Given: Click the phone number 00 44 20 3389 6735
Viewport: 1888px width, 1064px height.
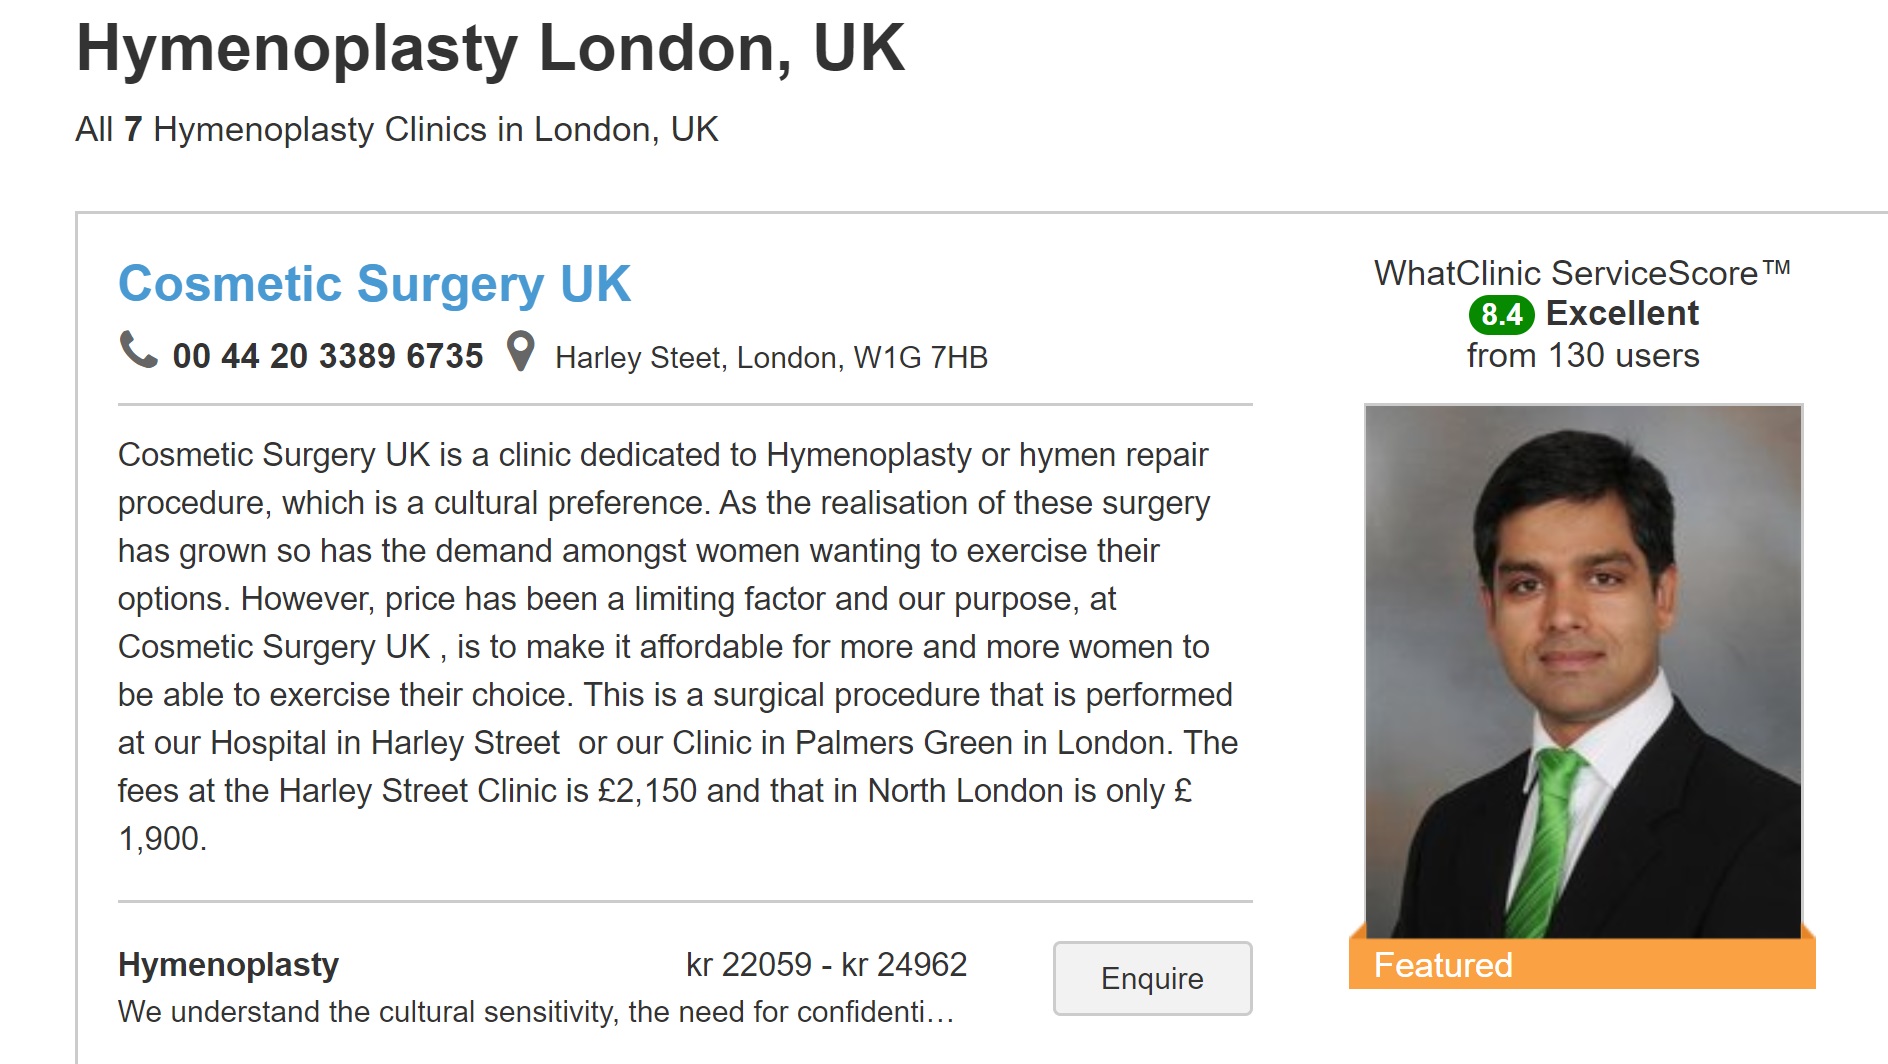Looking at the screenshot, I should (x=327, y=356).
